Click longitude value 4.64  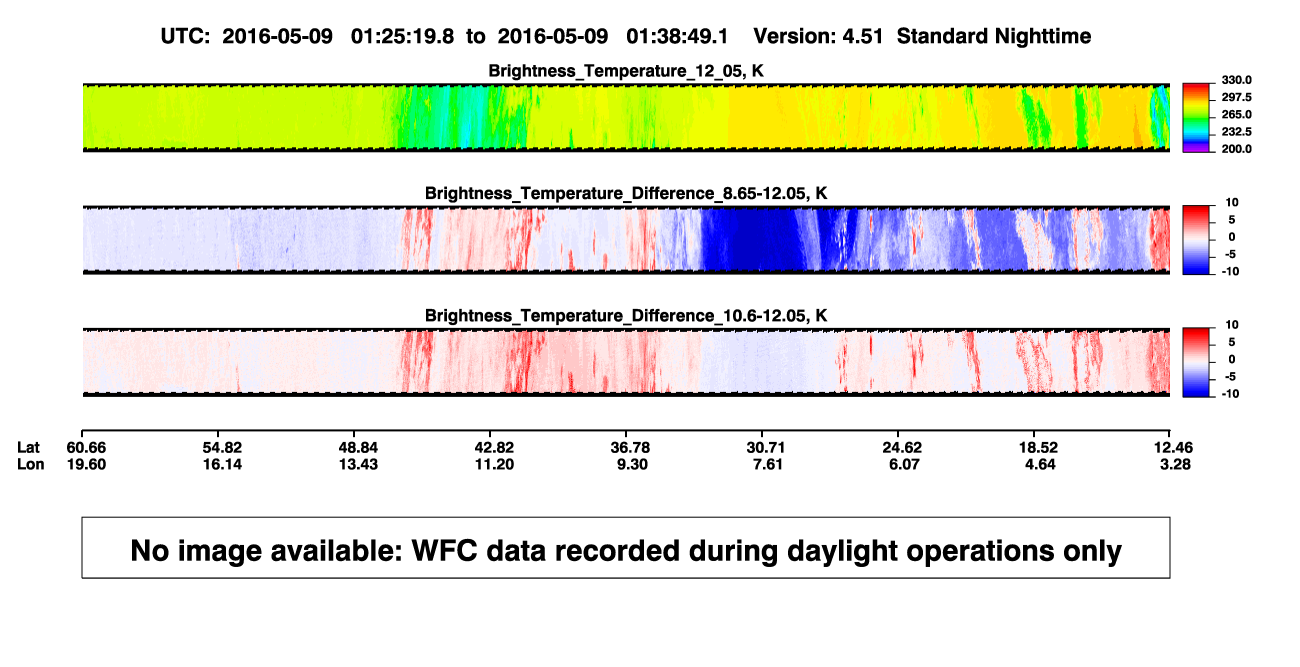tap(1038, 464)
